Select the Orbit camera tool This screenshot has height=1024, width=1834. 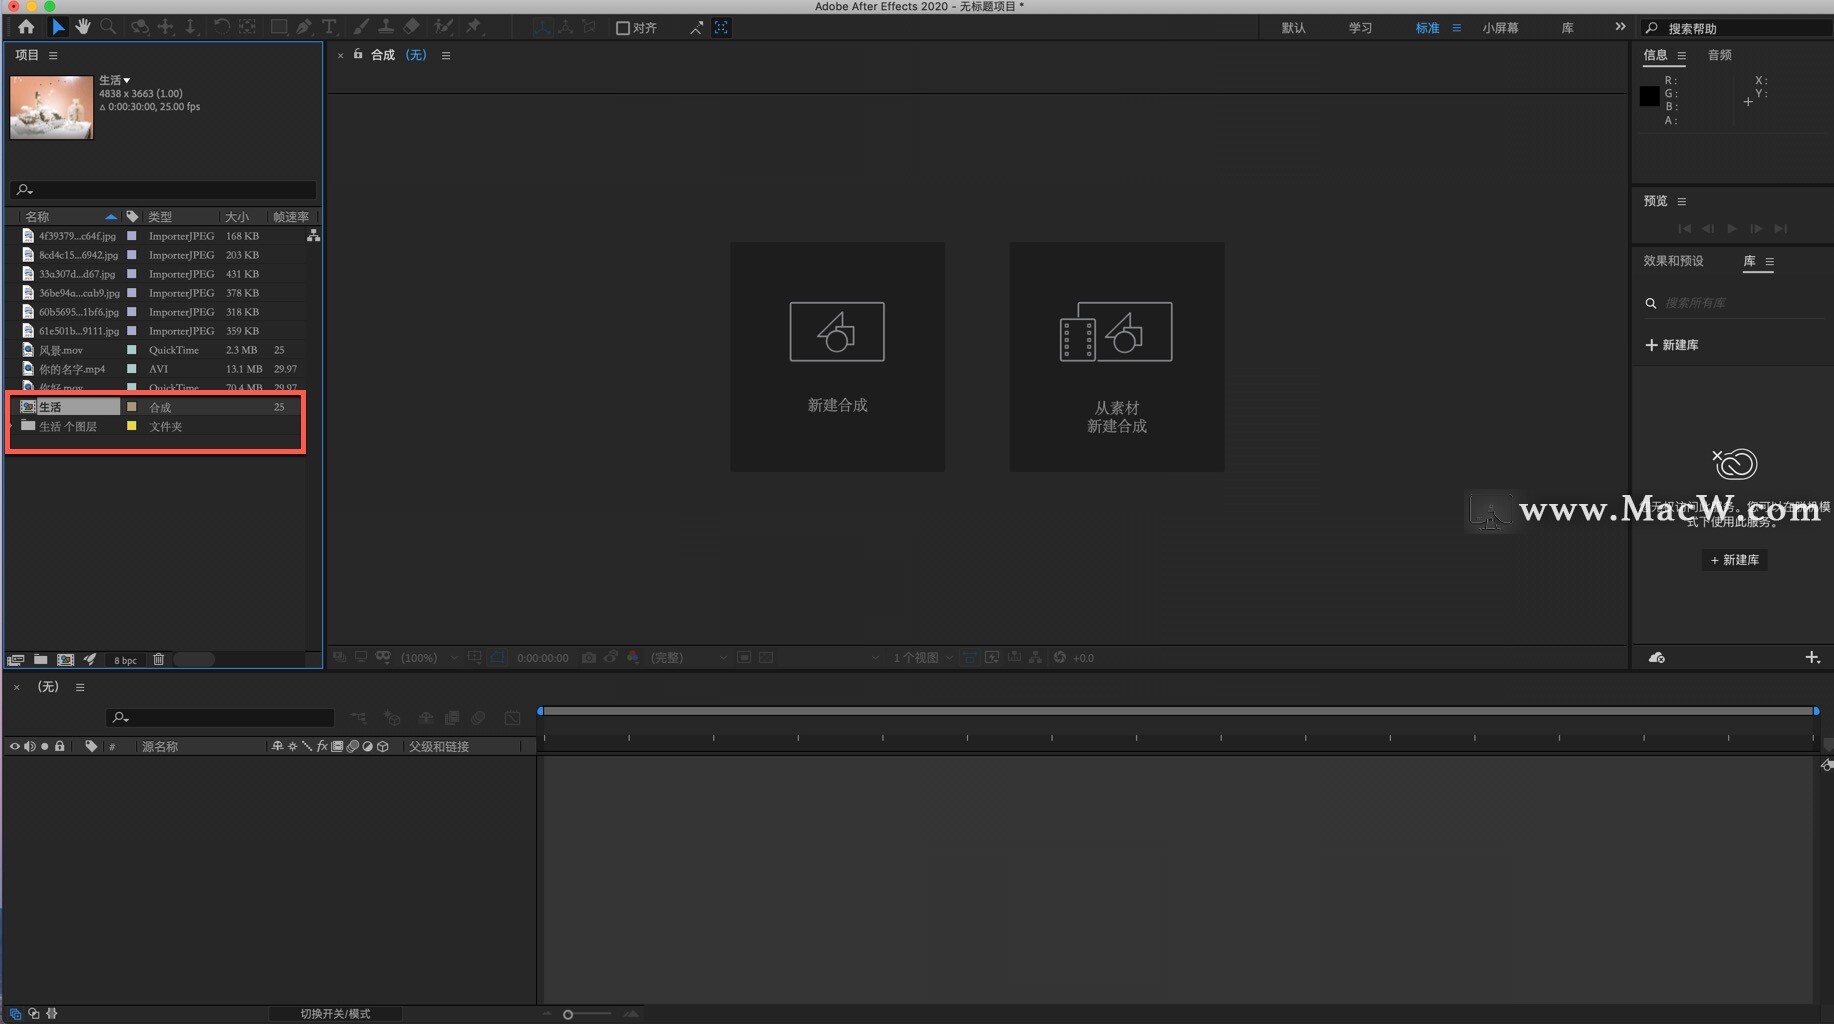point(140,27)
